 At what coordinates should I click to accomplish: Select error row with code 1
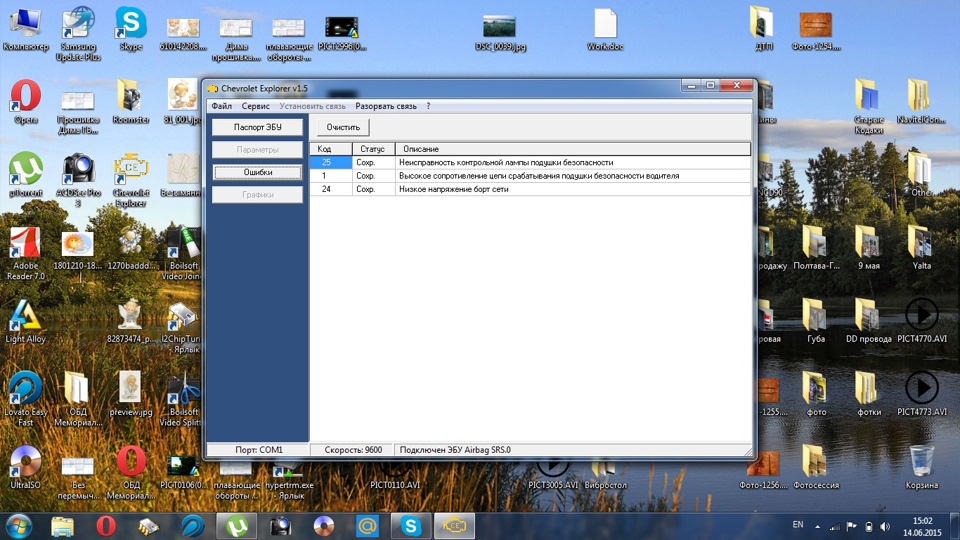point(530,176)
